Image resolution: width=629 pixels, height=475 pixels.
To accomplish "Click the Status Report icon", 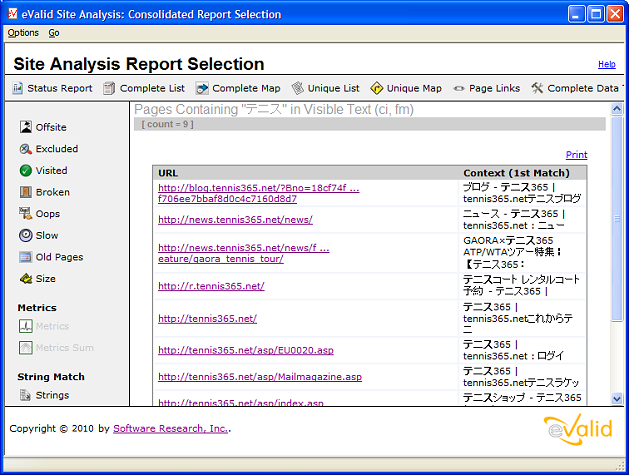I will click(17, 88).
